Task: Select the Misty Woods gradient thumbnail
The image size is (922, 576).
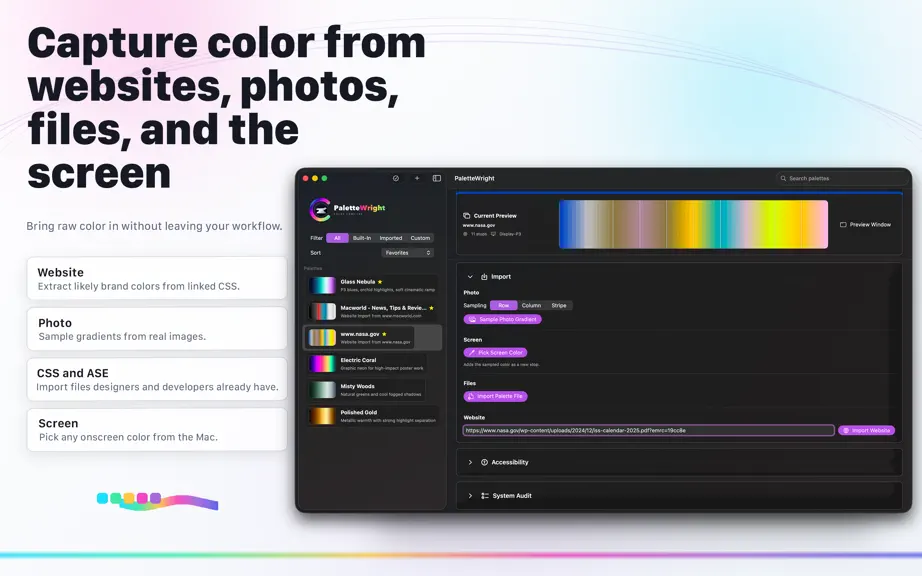Action: coord(322,390)
